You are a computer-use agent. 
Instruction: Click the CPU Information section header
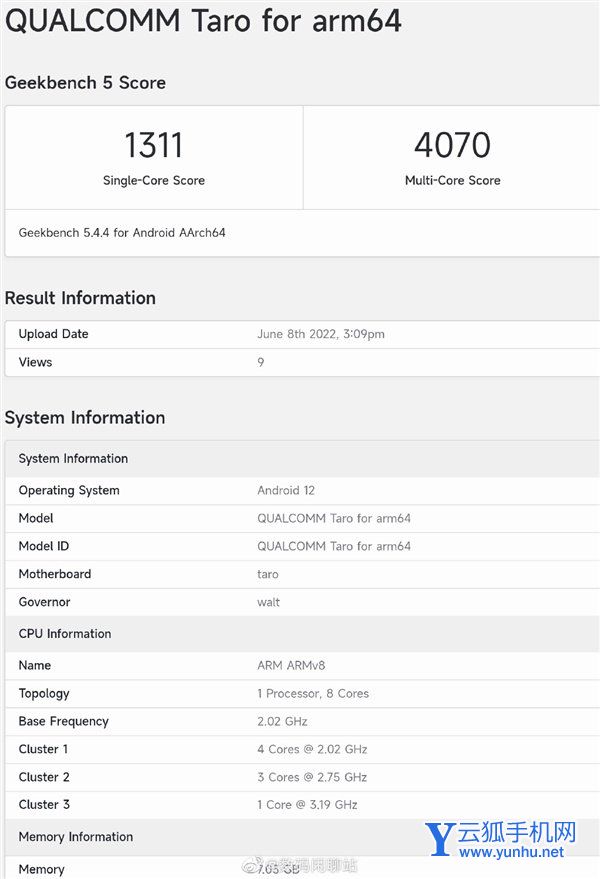(65, 634)
